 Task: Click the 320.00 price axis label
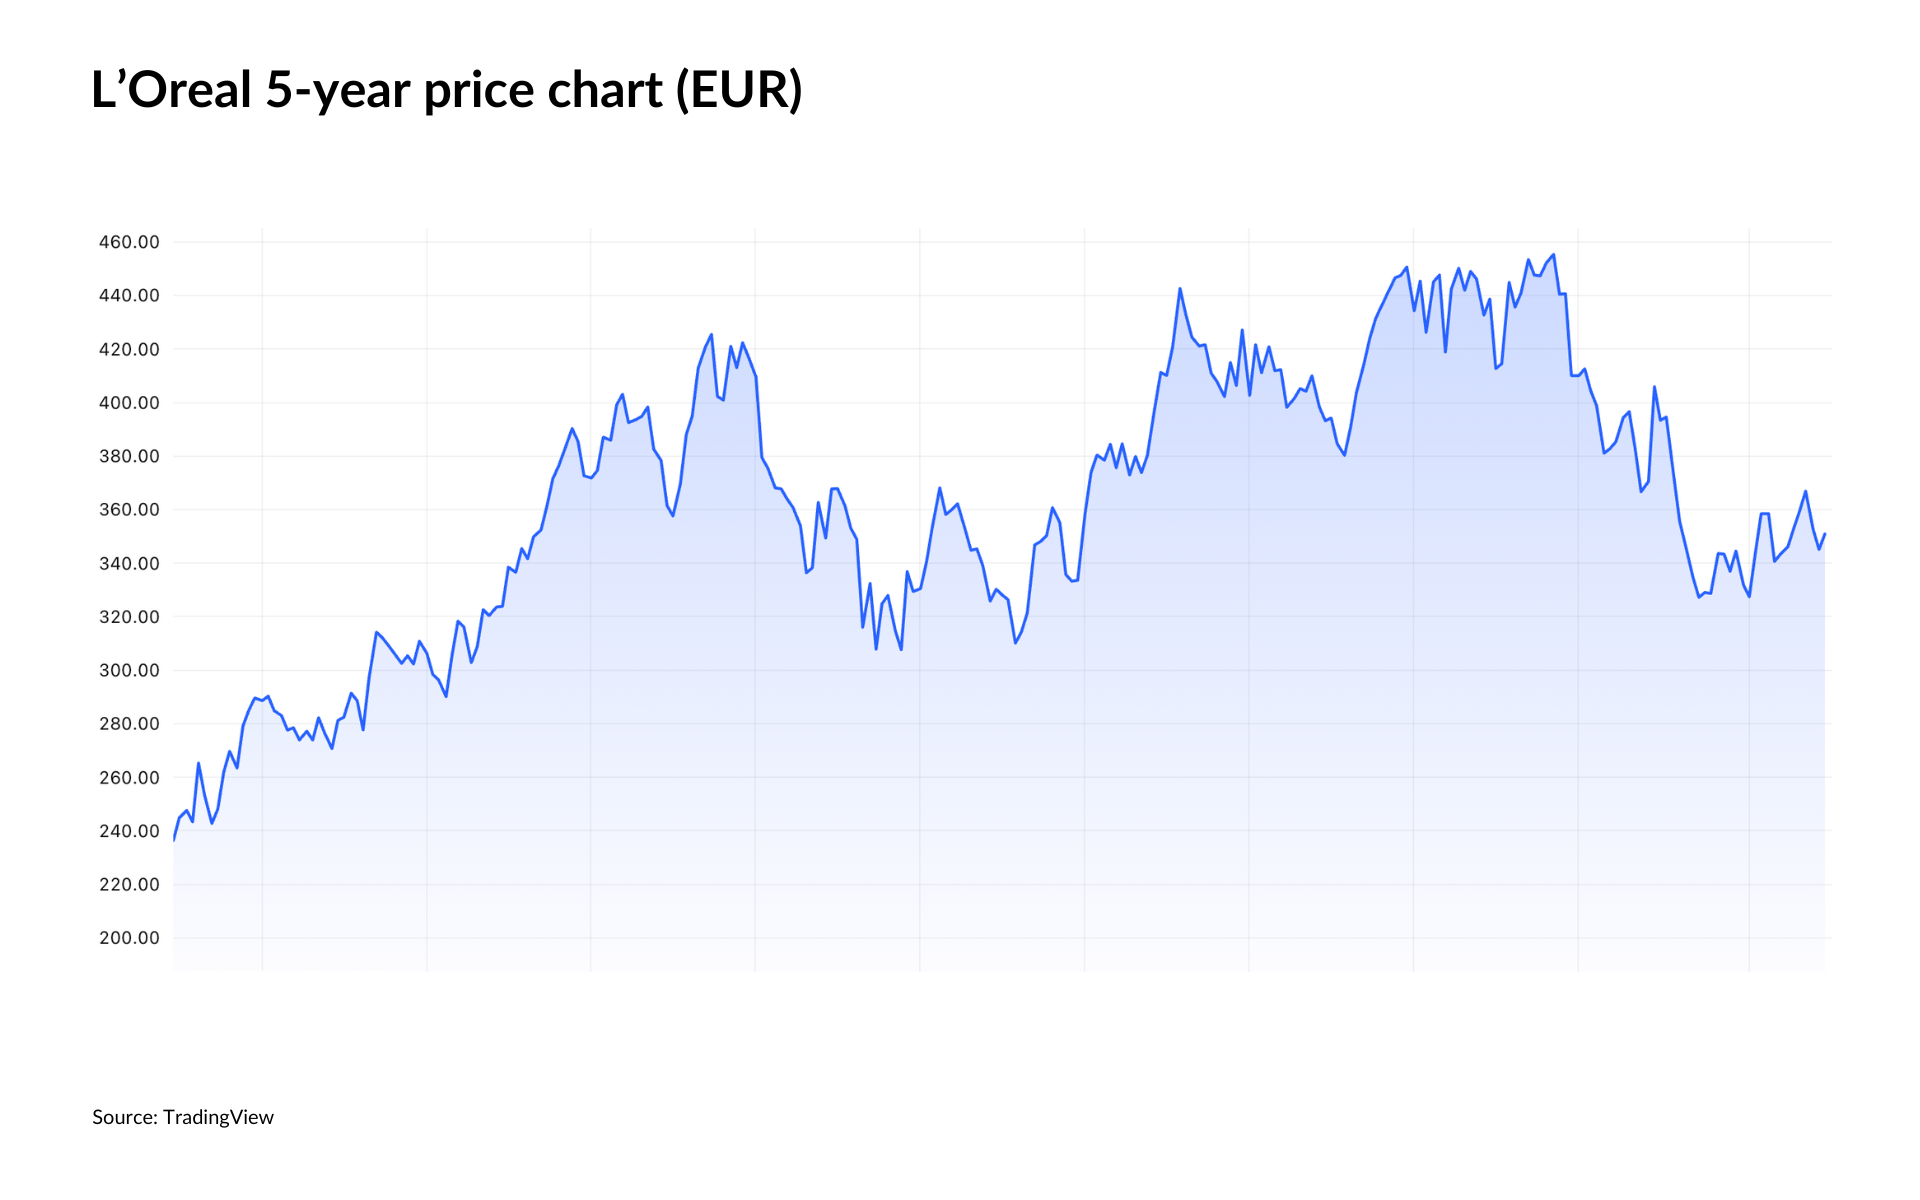click(x=129, y=617)
